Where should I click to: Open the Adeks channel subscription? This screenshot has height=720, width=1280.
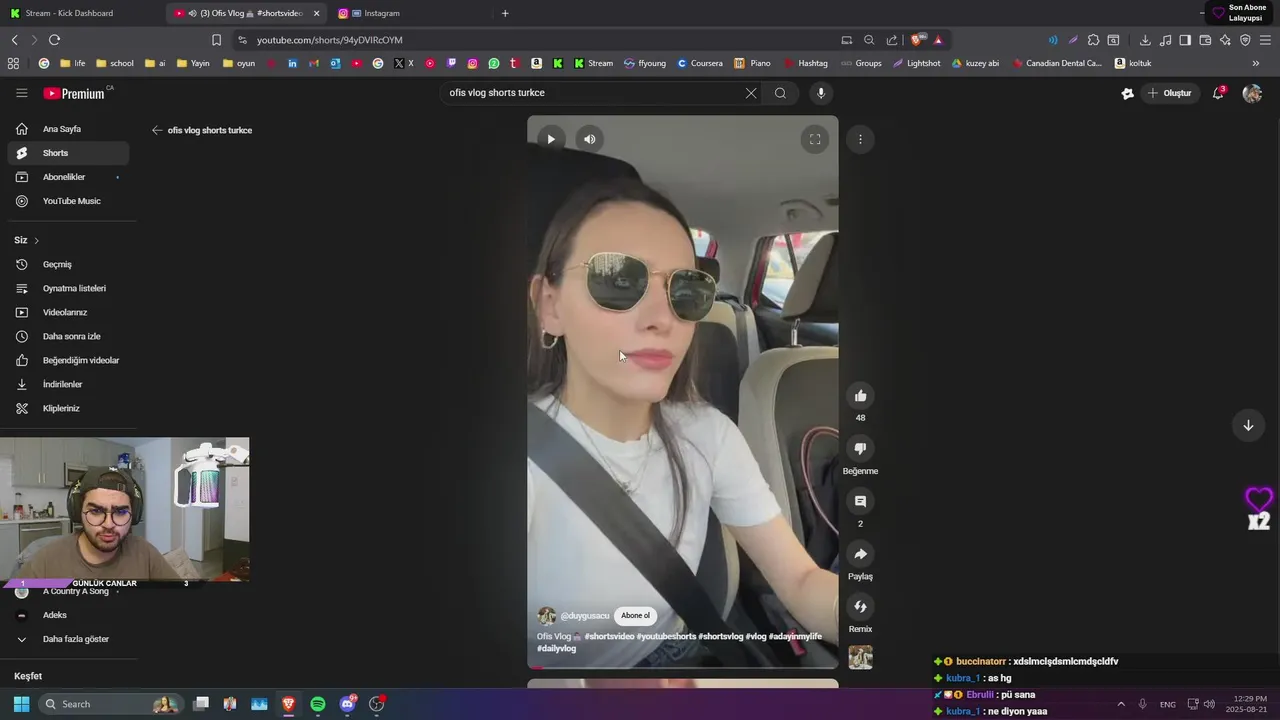coord(68,615)
